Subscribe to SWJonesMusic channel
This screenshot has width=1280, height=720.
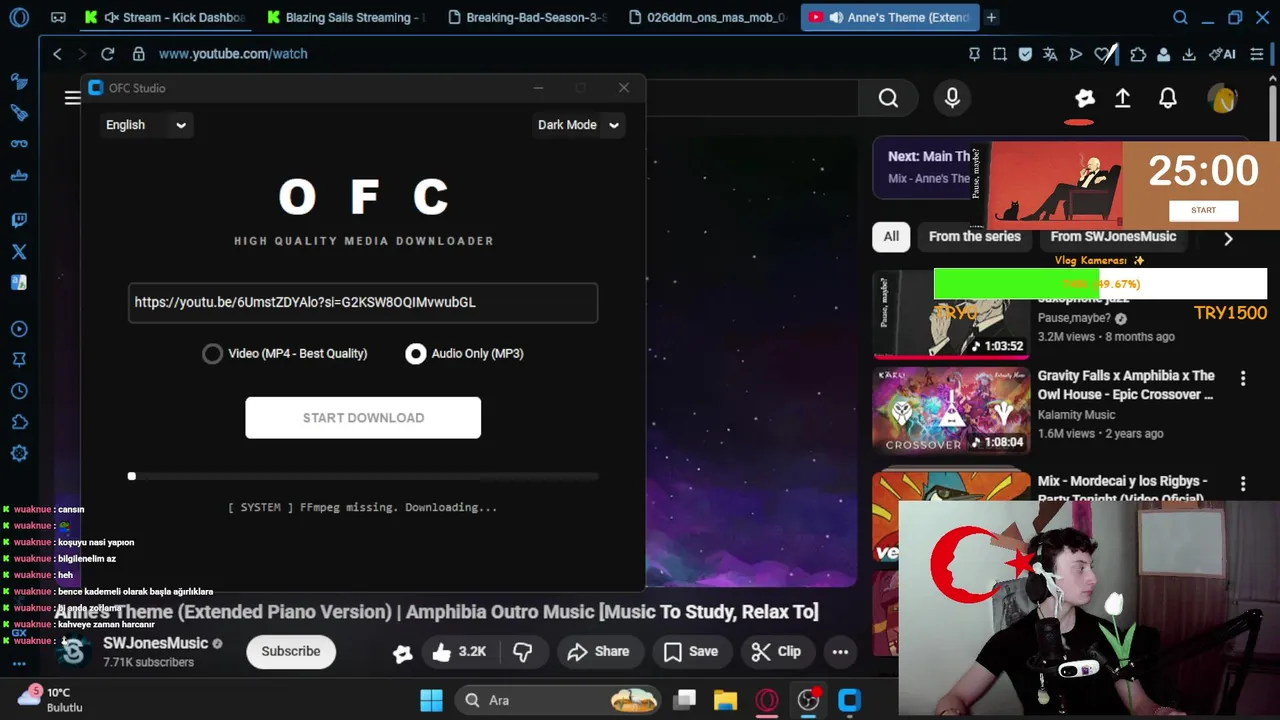tap(291, 652)
